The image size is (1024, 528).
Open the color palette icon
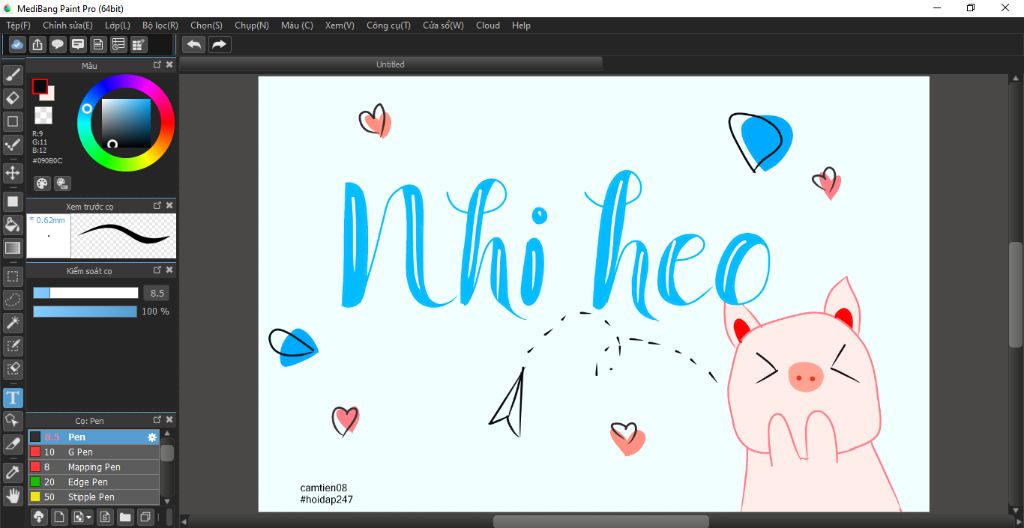click(42, 184)
